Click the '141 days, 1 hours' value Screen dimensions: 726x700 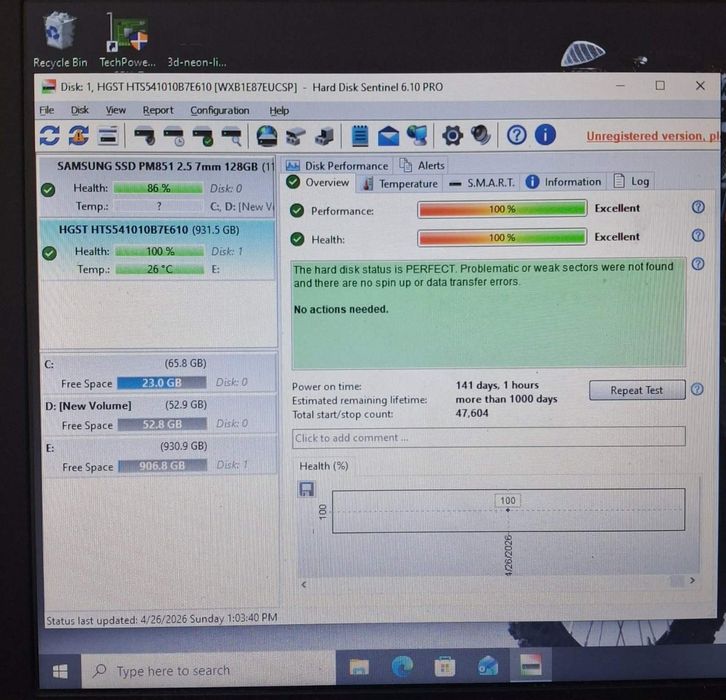[x=497, y=385]
